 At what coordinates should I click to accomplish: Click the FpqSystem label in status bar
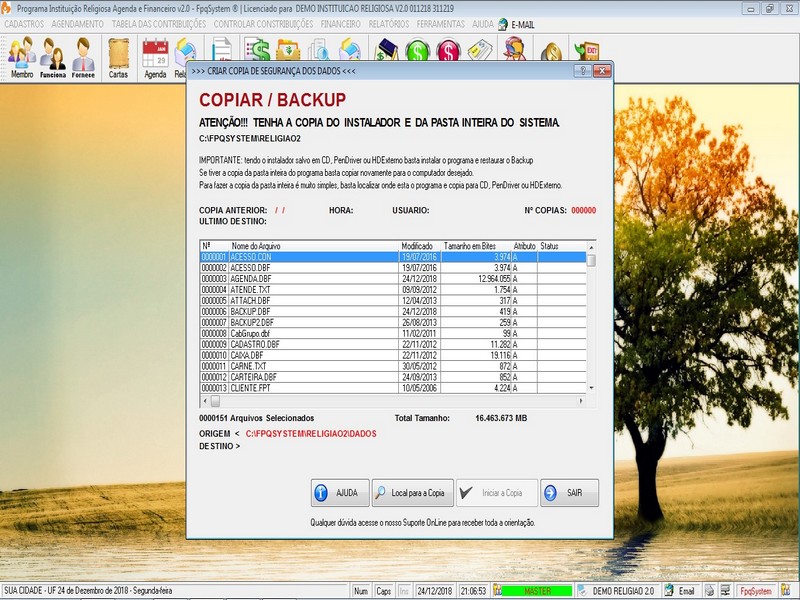756,591
